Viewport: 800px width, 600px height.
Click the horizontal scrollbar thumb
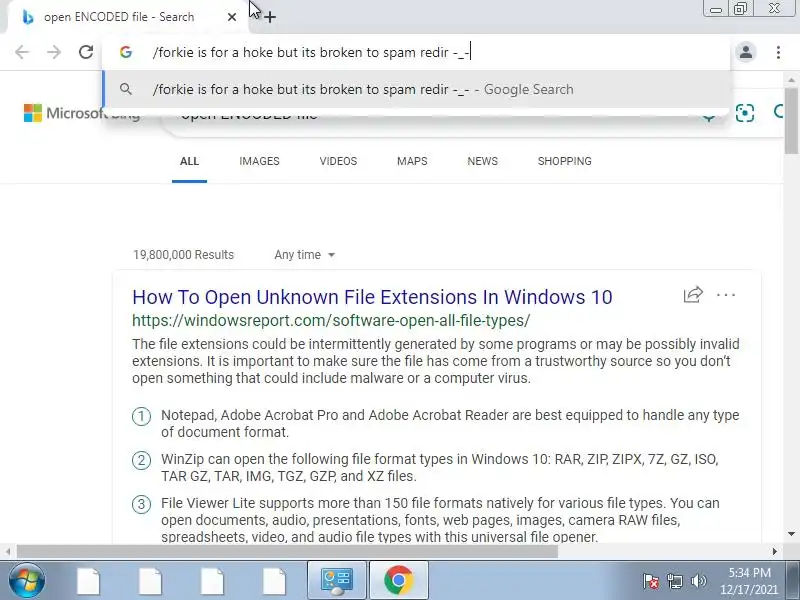(x=287, y=552)
